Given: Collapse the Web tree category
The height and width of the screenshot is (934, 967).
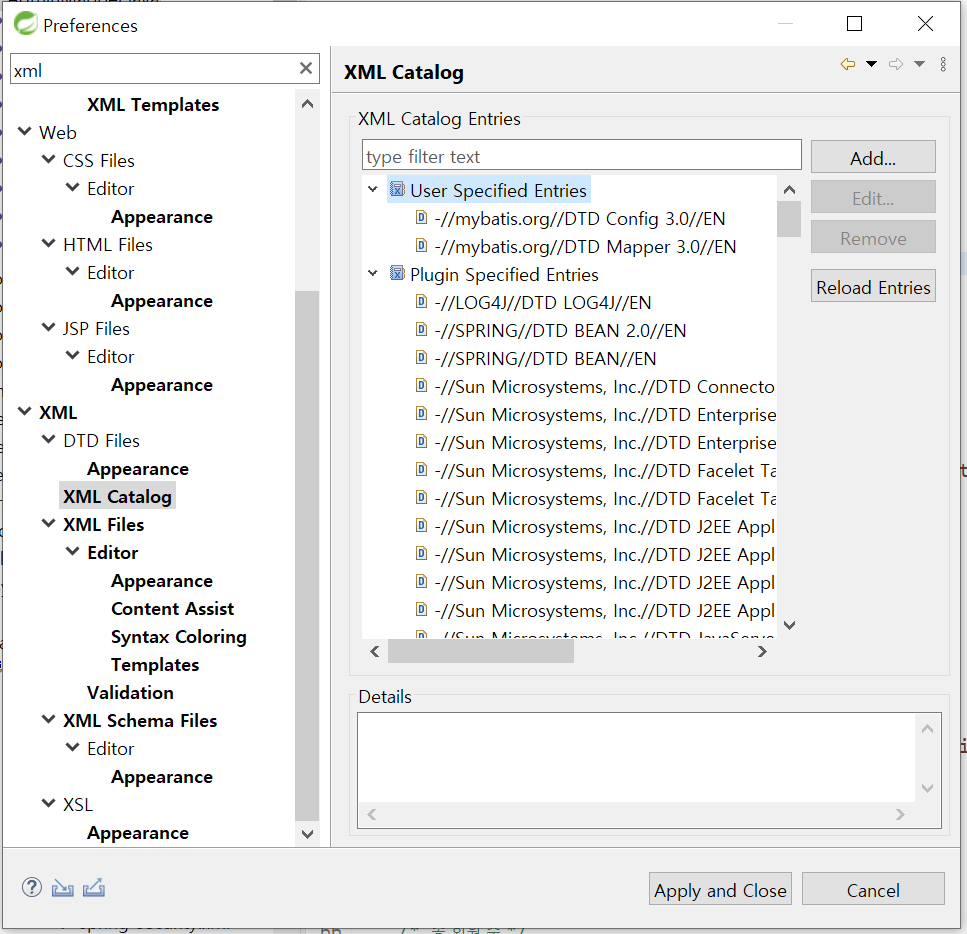Looking at the screenshot, I should [25, 131].
